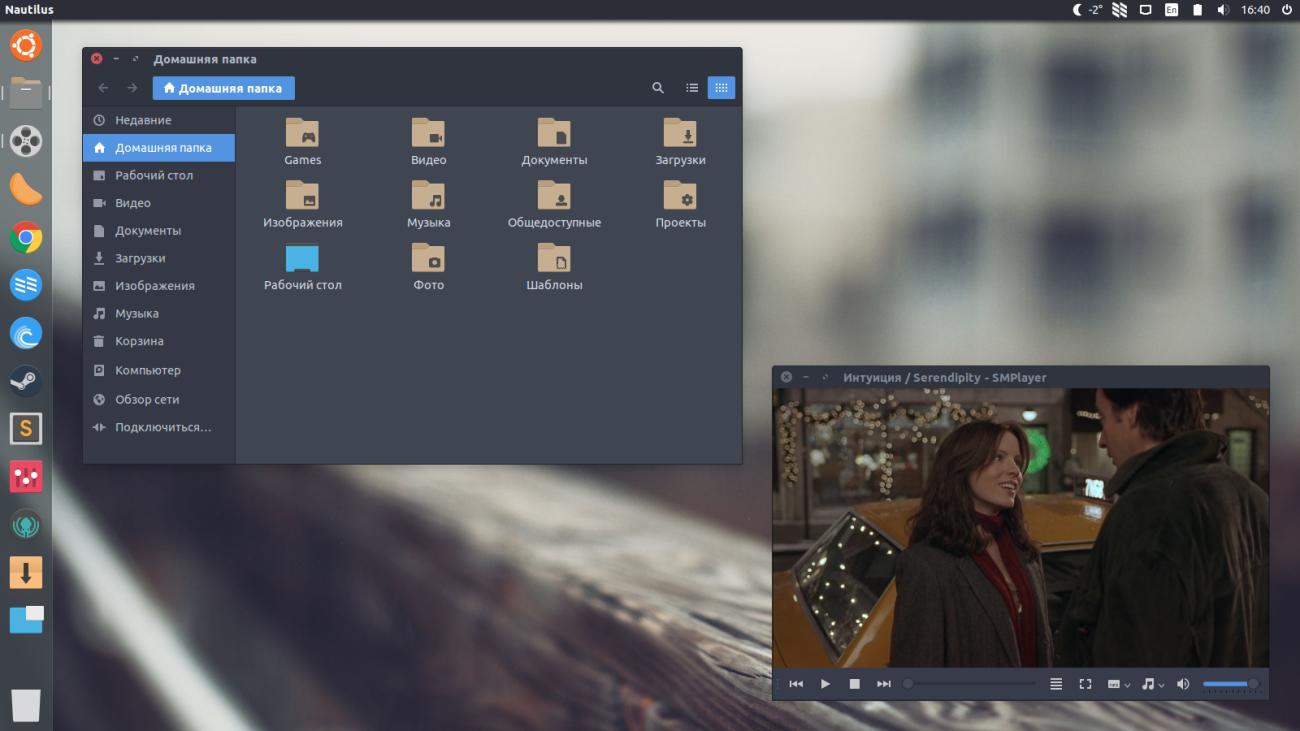
Task: Adjust the SMPlayer volume slider
Action: click(1231, 684)
